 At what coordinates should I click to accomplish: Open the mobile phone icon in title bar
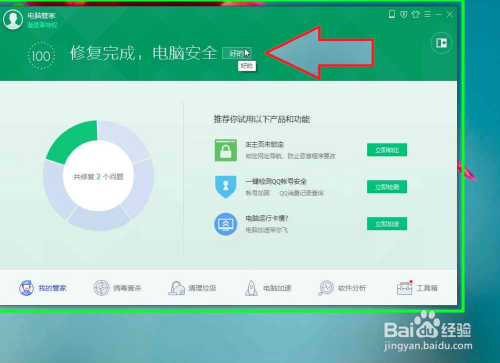[x=392, y=14]
